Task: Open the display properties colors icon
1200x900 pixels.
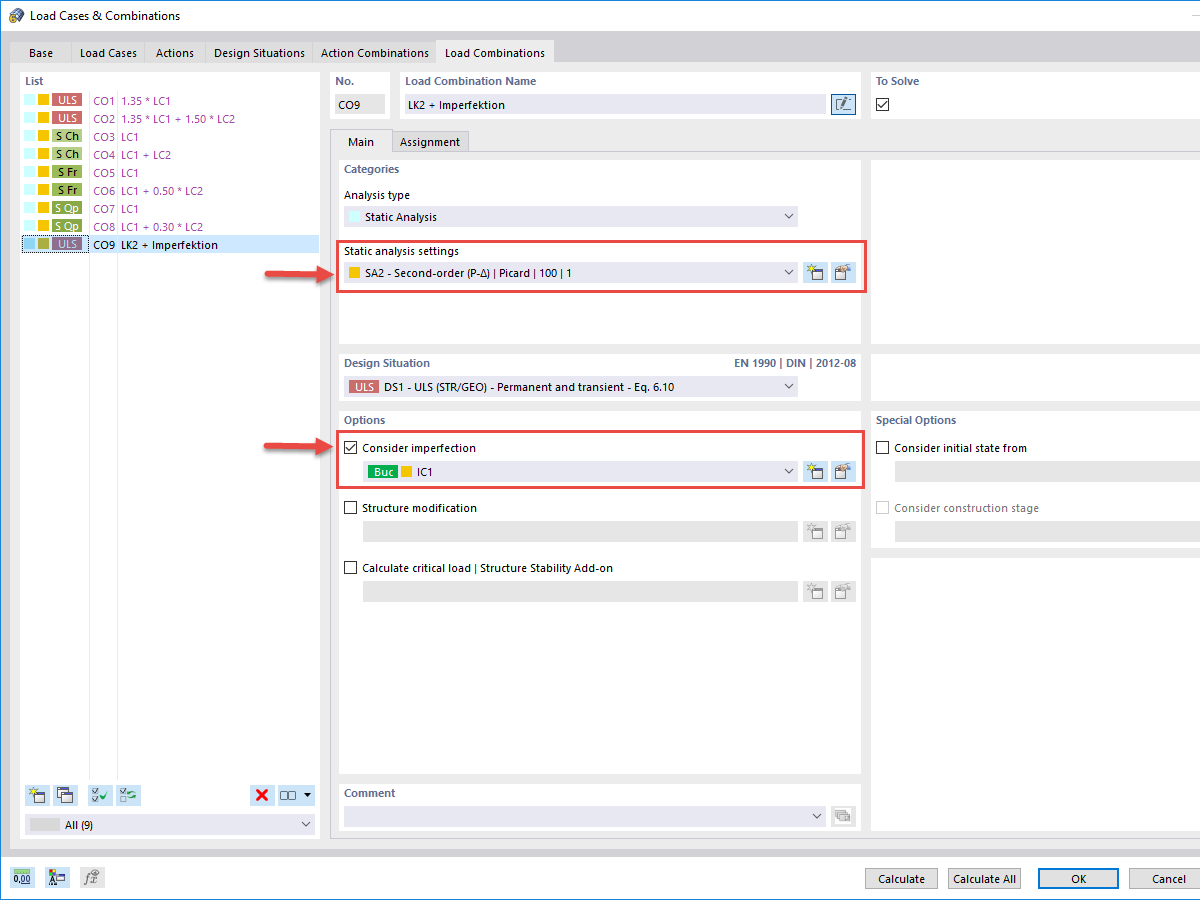Action: 57,877
